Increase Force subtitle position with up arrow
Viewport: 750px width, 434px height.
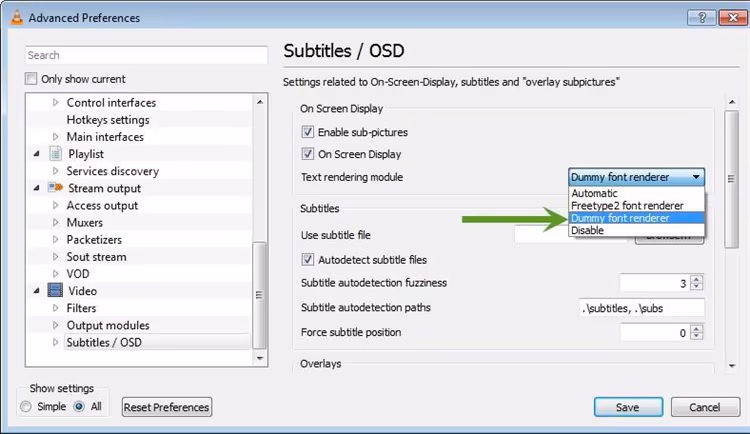(697, 328)
